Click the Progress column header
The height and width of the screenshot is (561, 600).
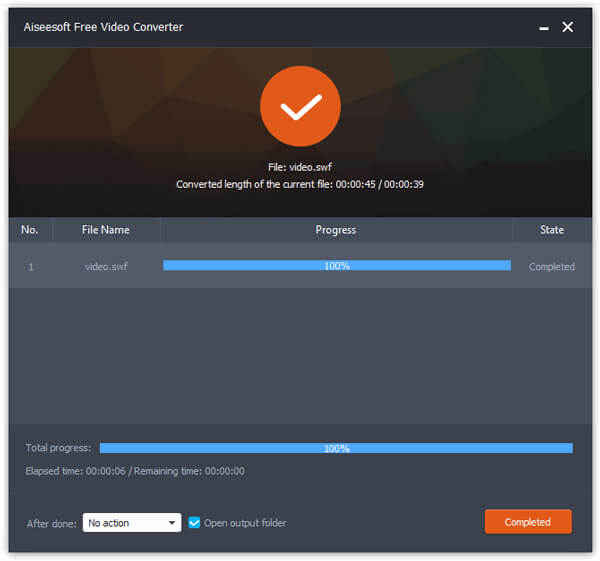[x=336, y=230]
